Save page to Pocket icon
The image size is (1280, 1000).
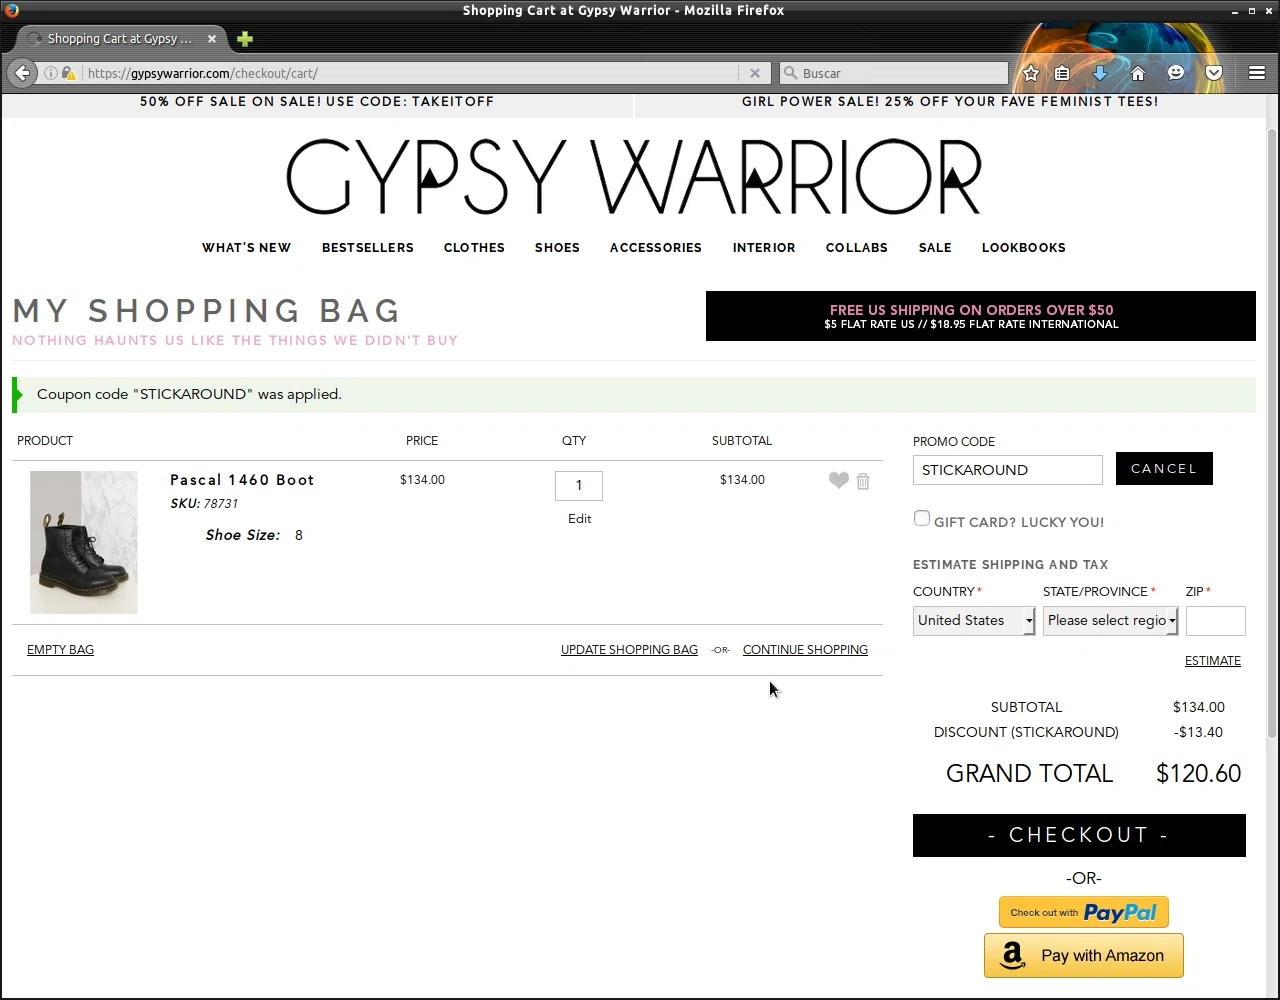coord(1214,73)
